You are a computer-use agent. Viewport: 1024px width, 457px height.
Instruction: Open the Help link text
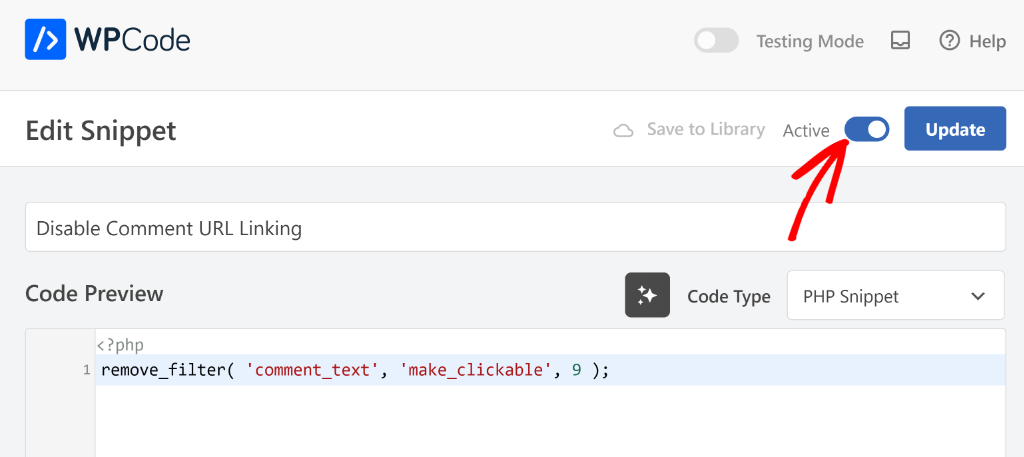[x=987, y=42]
